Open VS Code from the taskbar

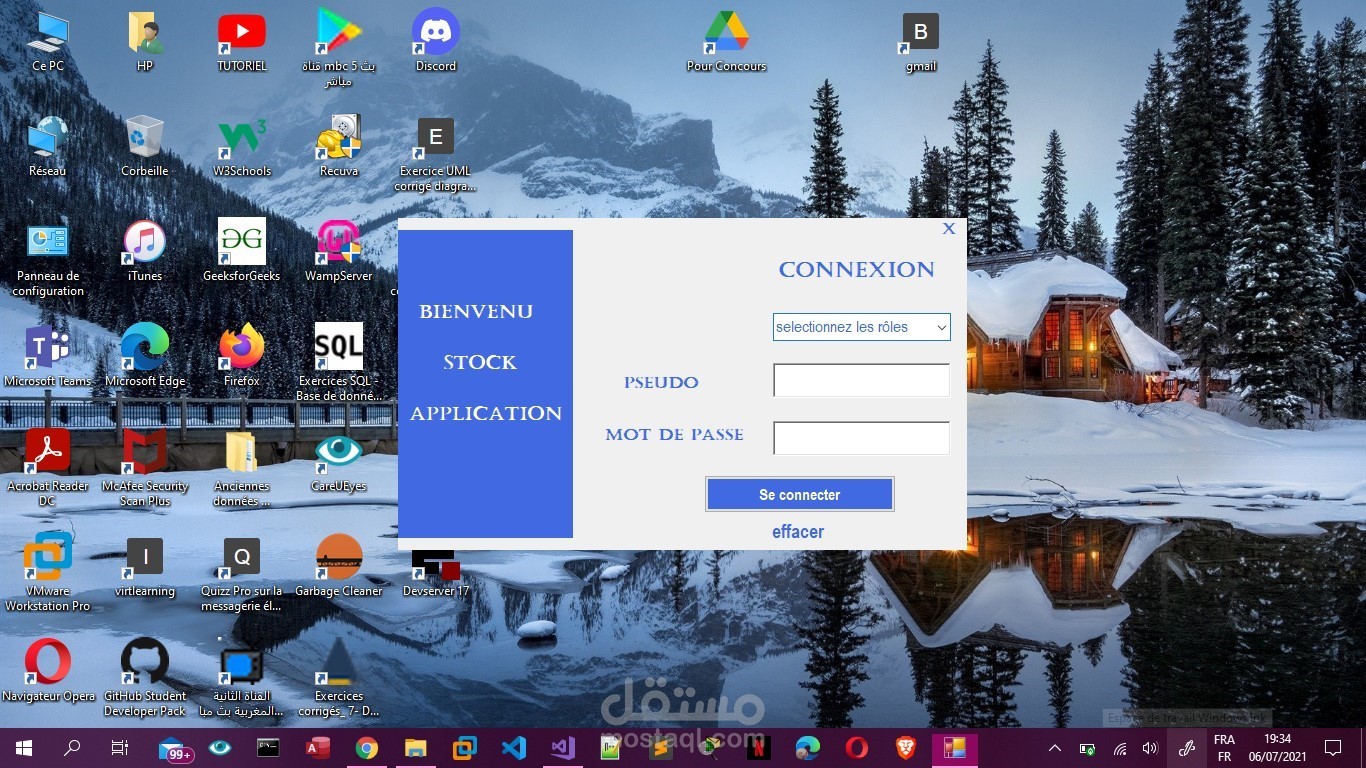point(514,747)
